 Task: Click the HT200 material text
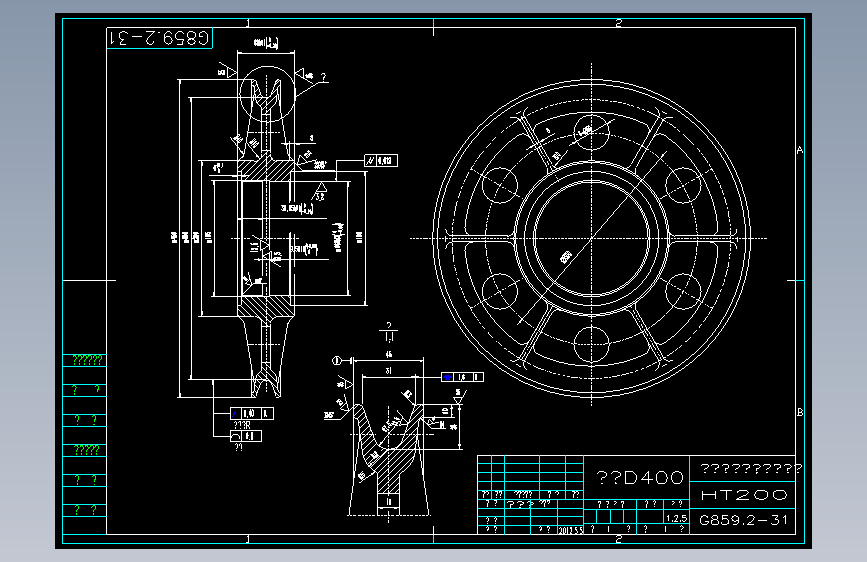click(743, 495)
